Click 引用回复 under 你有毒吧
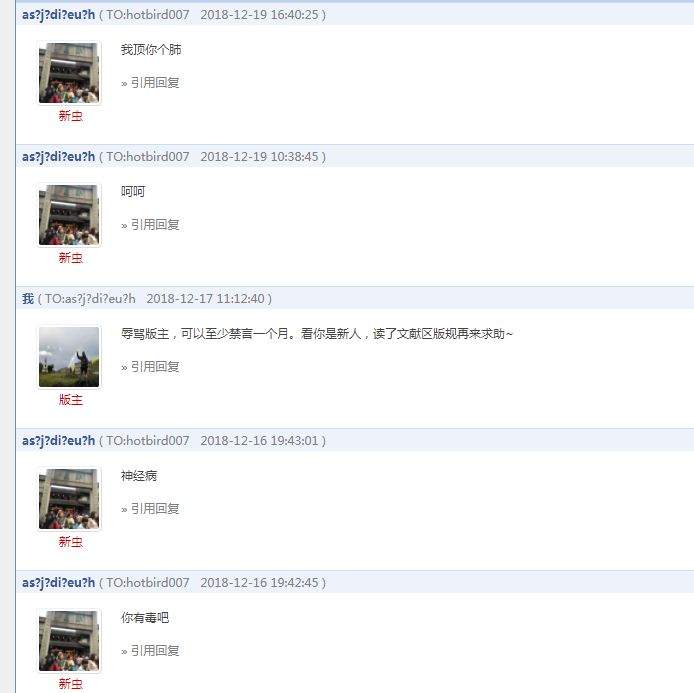The image size is (694, 693). pyautogui.click(x=154, y=651)
